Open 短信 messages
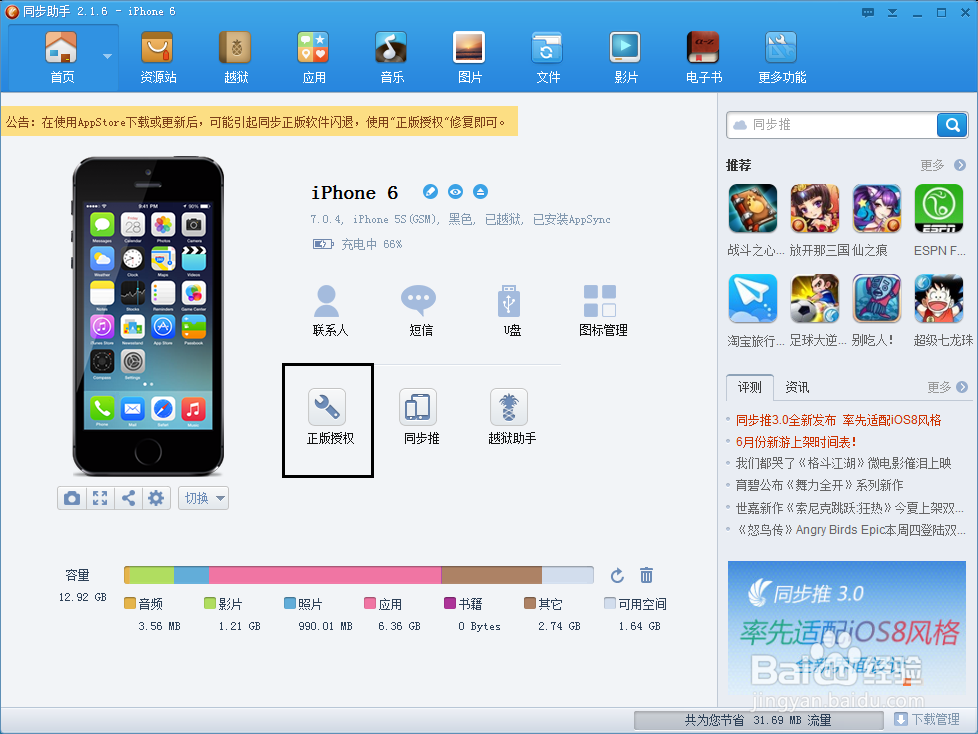This screenshot has width=978, height=734. tap(420, 311)
